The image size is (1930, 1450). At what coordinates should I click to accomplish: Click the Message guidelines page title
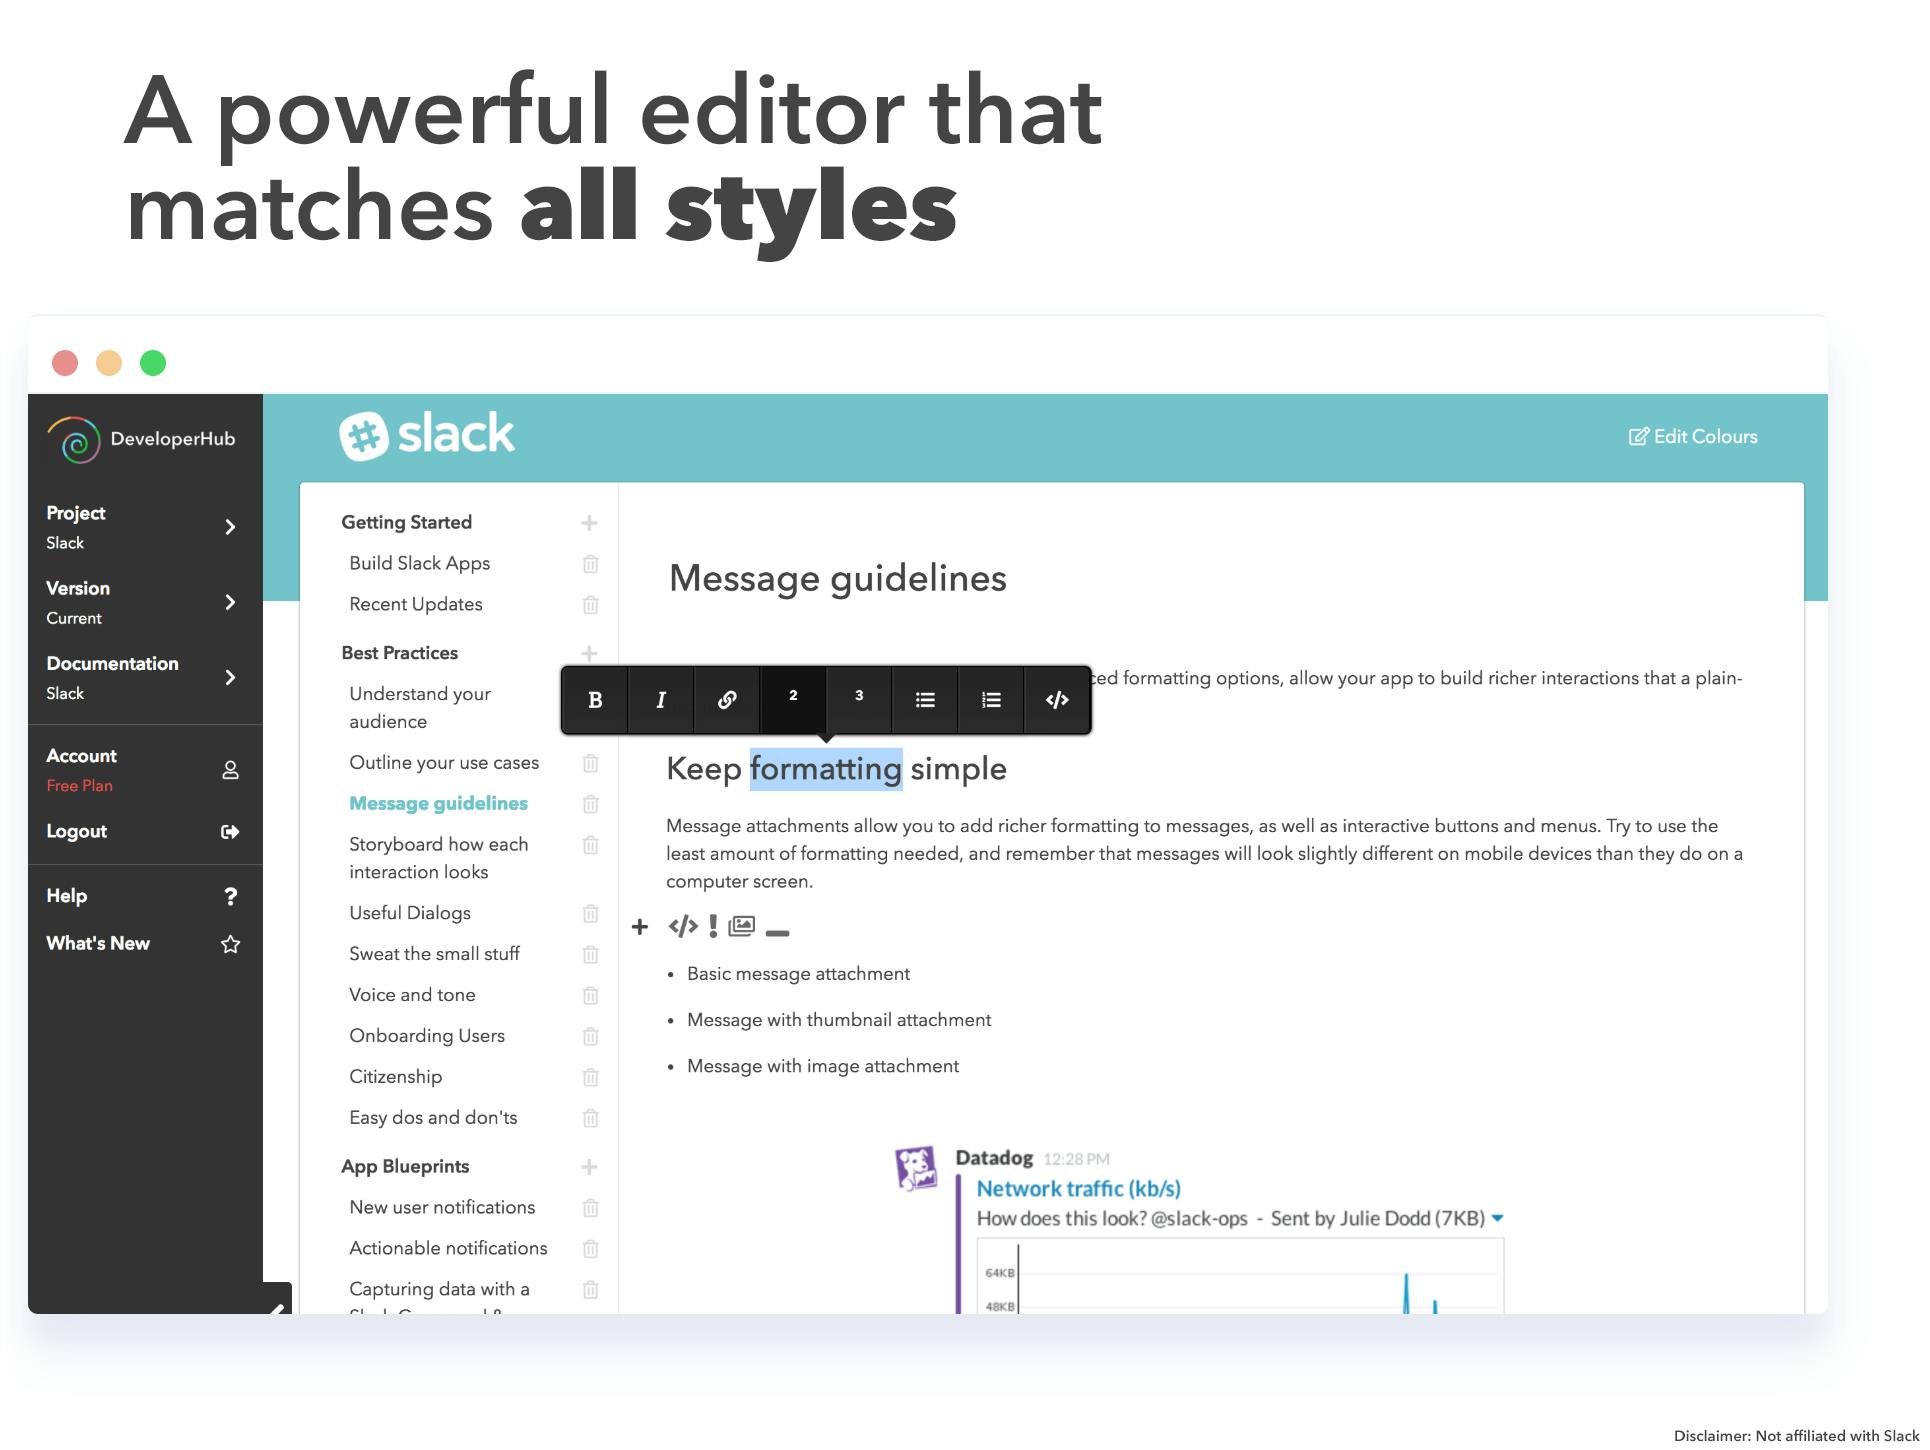838,578
